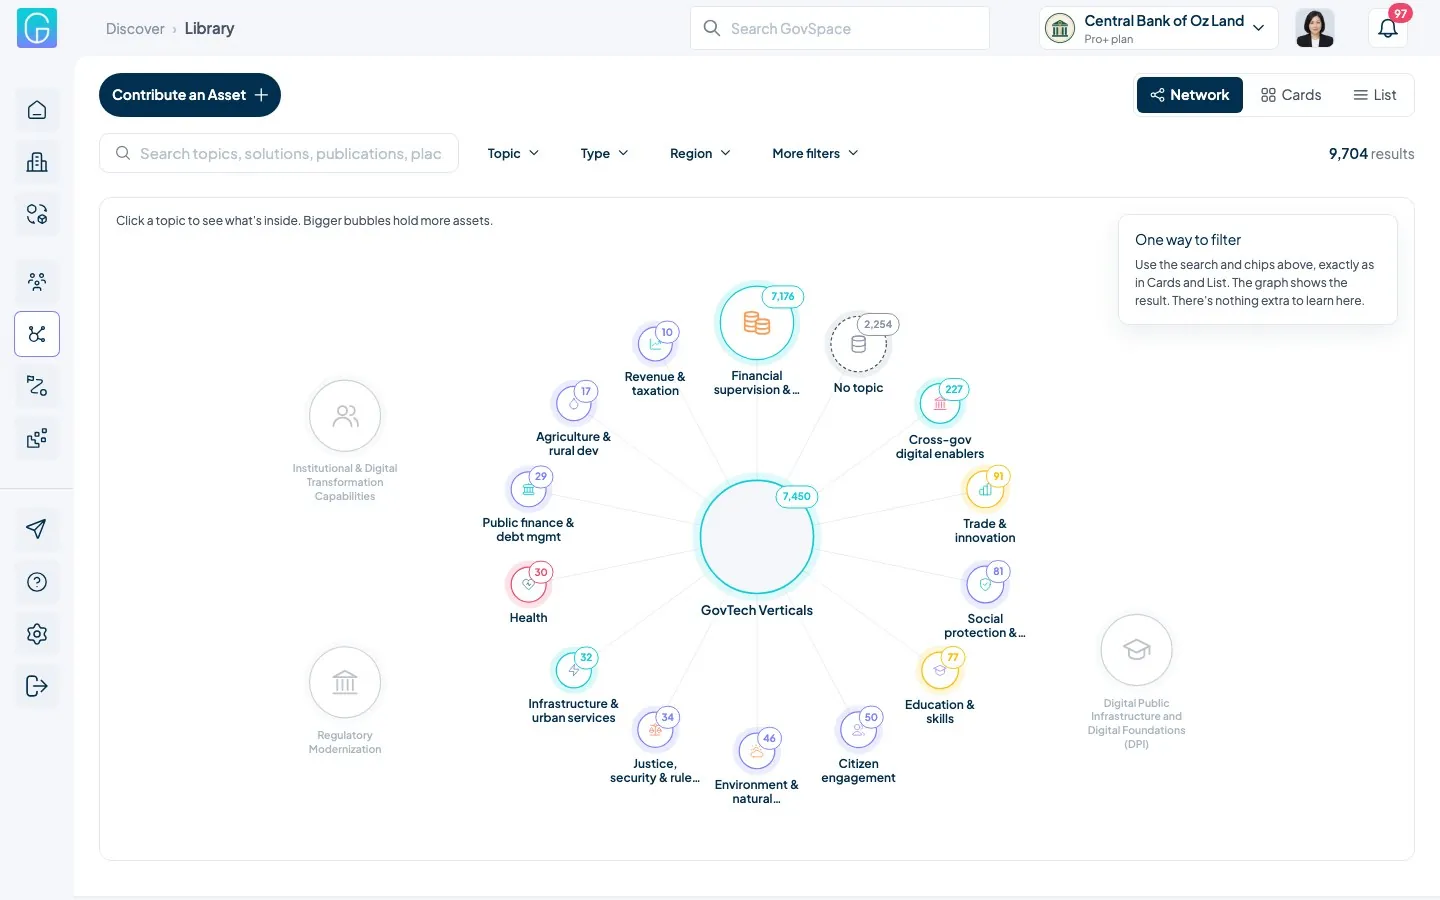Click the paper plane send icon
1440x900 pixels.
(x=37, y=530)
